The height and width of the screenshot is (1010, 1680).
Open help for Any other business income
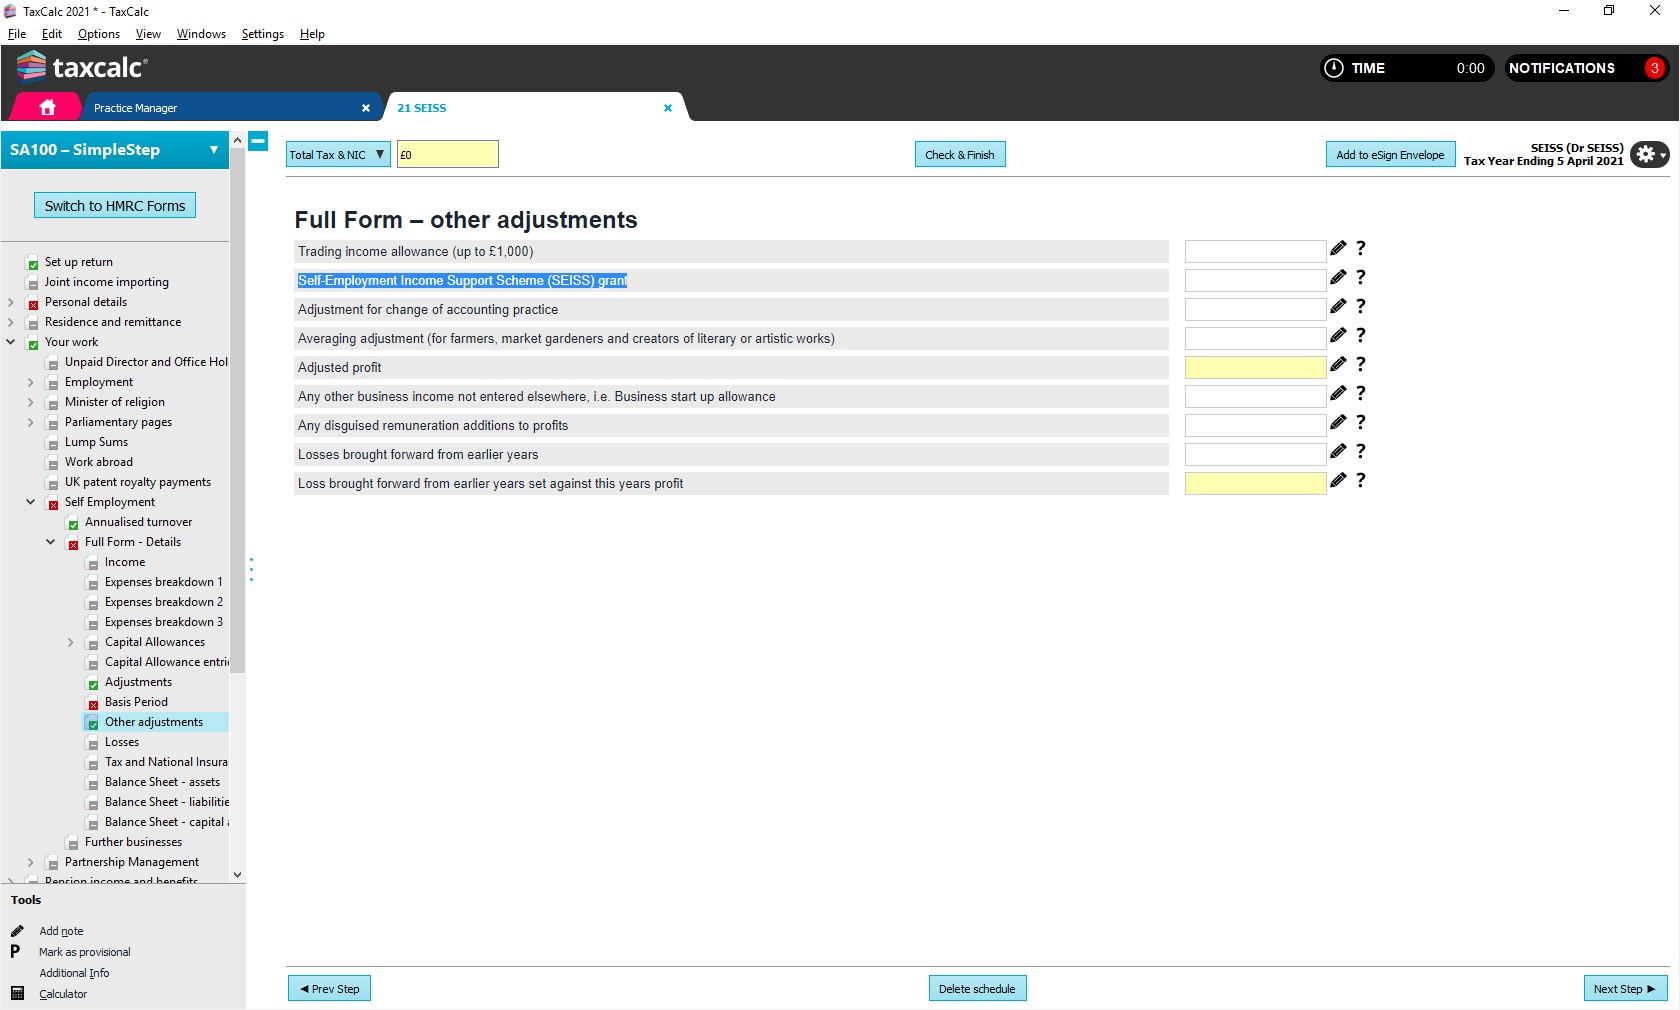(1361, 393)
